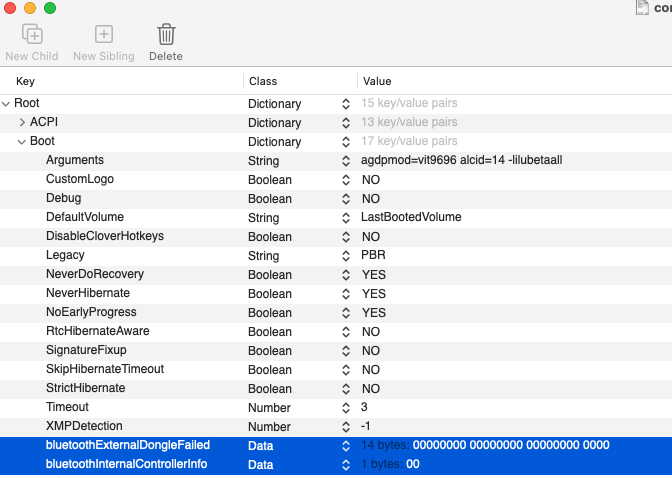
Task: Open class stepper for CustomLogo row
Action: 346,180
